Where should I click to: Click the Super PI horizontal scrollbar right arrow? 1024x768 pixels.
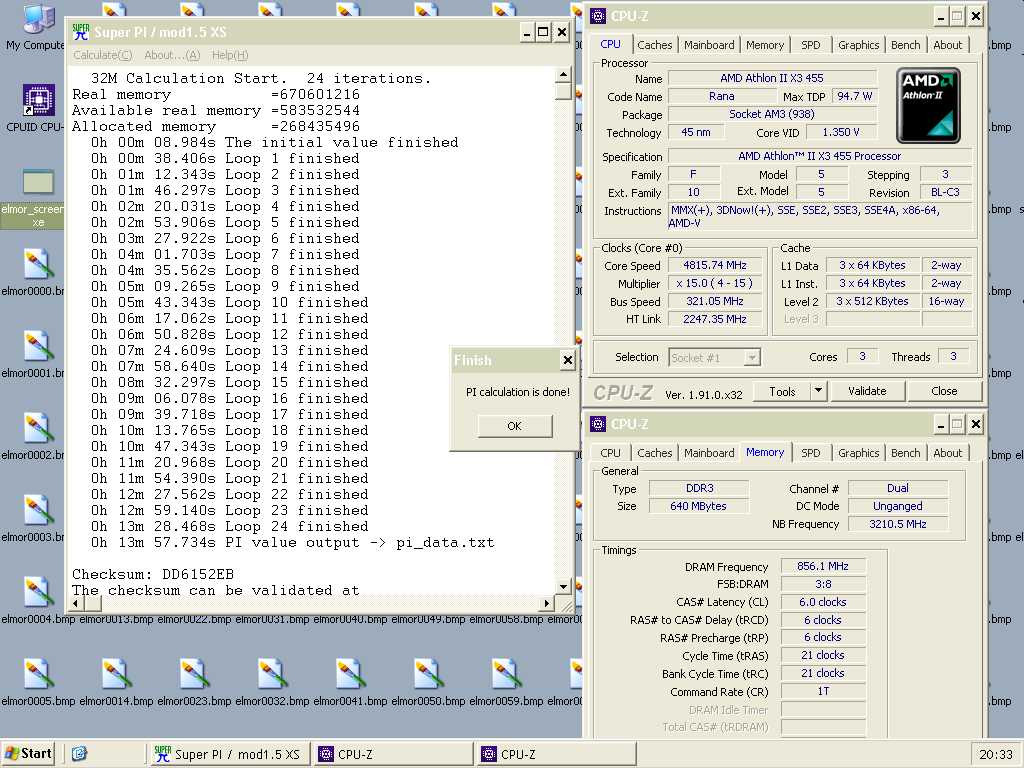(547, 603)
